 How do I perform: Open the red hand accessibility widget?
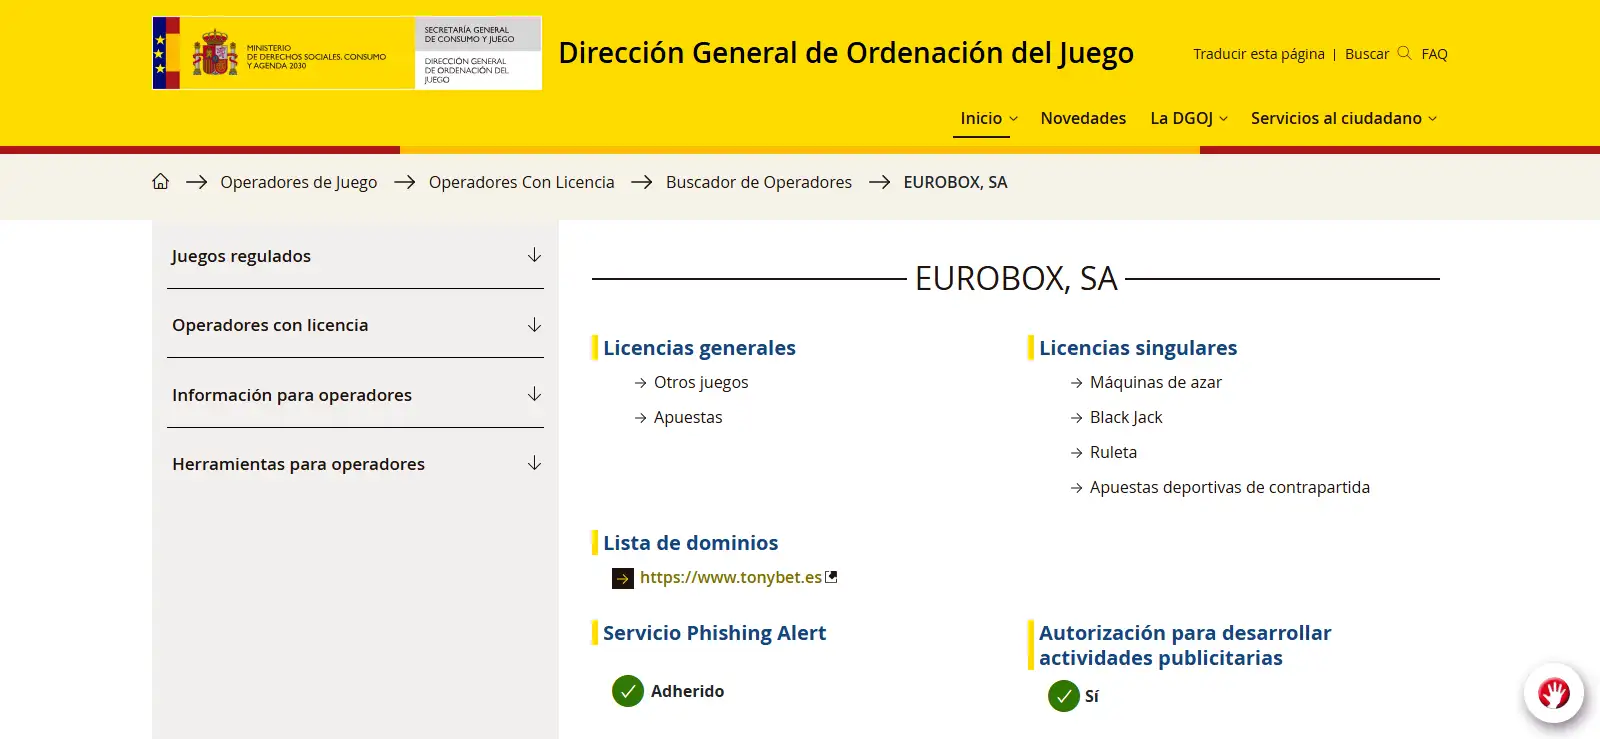(x=1554, y=693)
